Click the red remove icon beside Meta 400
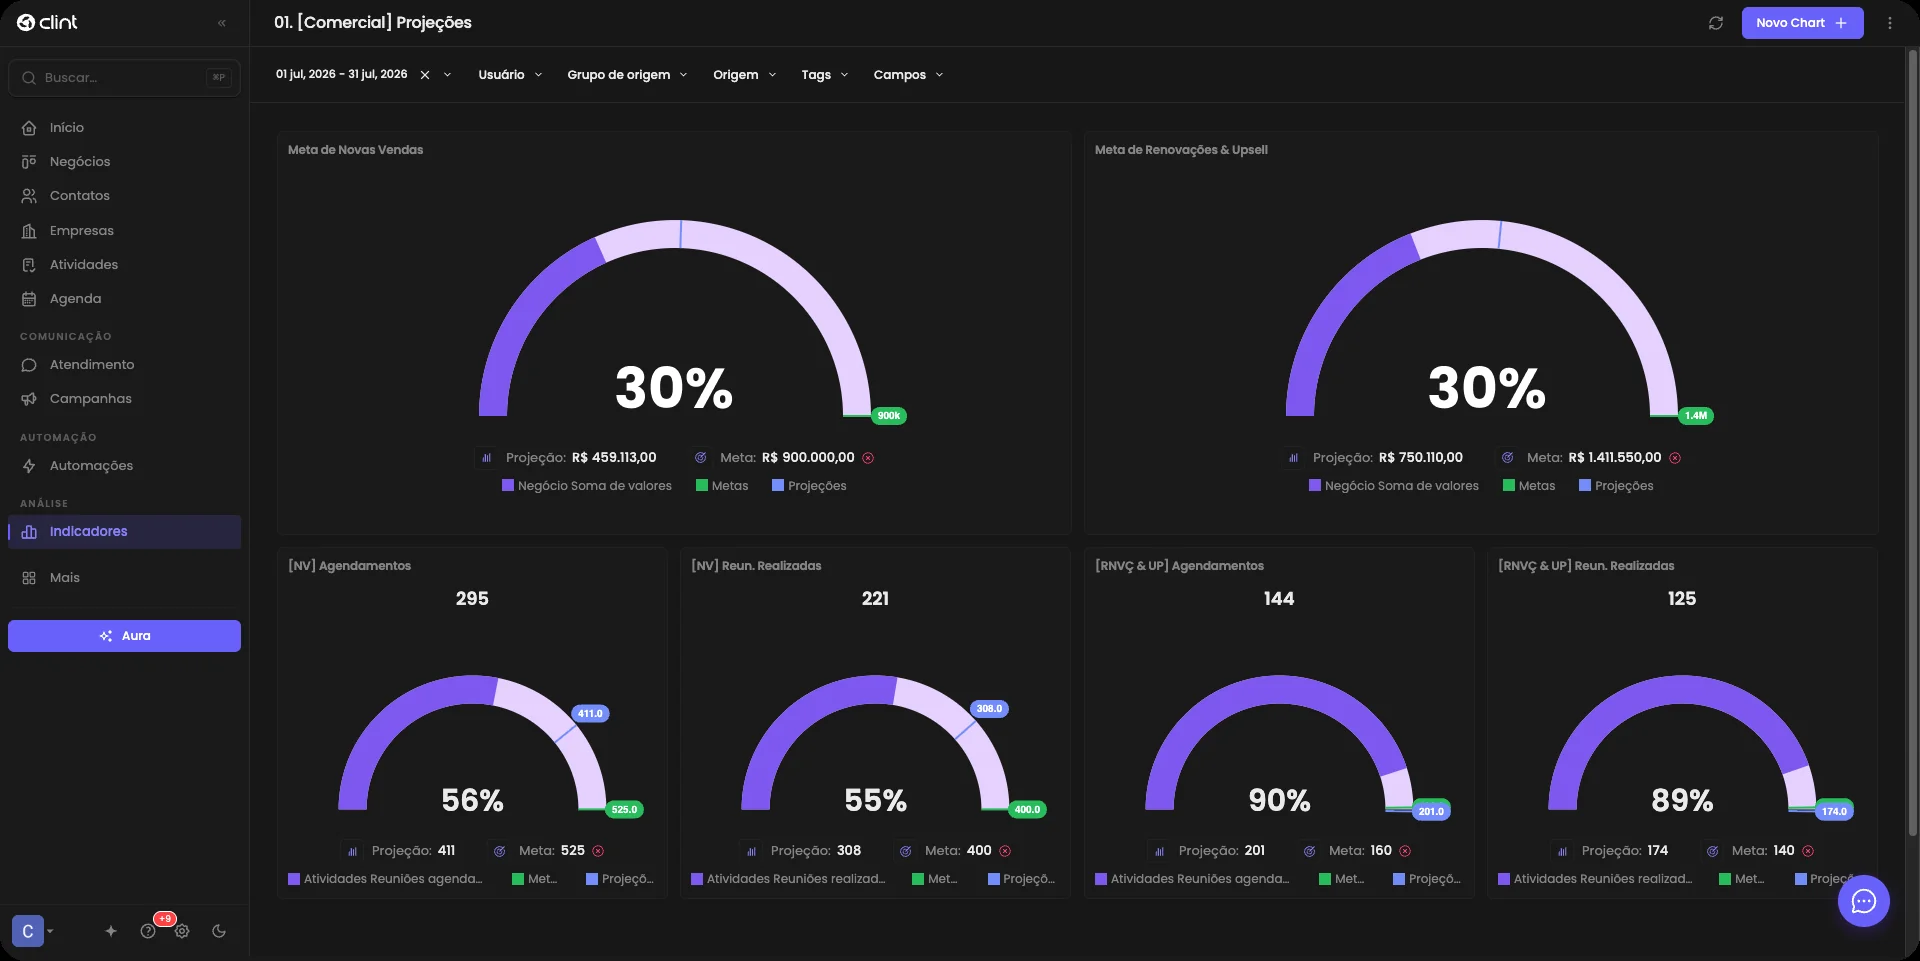Screen dimensions: 1920x961 (x=1005, y=851)
